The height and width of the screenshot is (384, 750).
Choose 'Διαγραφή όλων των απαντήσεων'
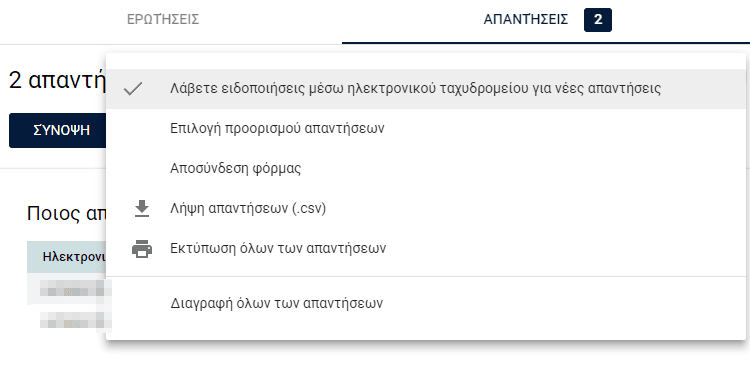click(x=426, y=303)
